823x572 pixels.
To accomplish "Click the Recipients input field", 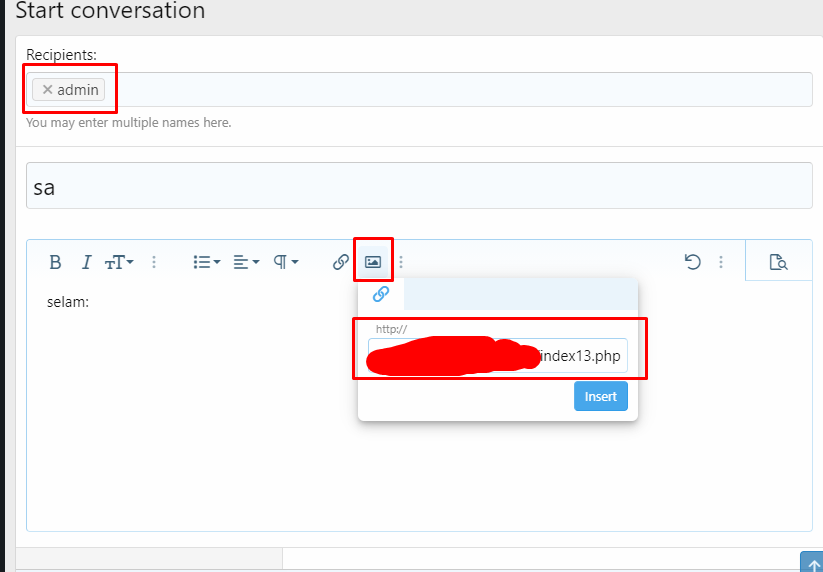I will [x=419, y=90].
